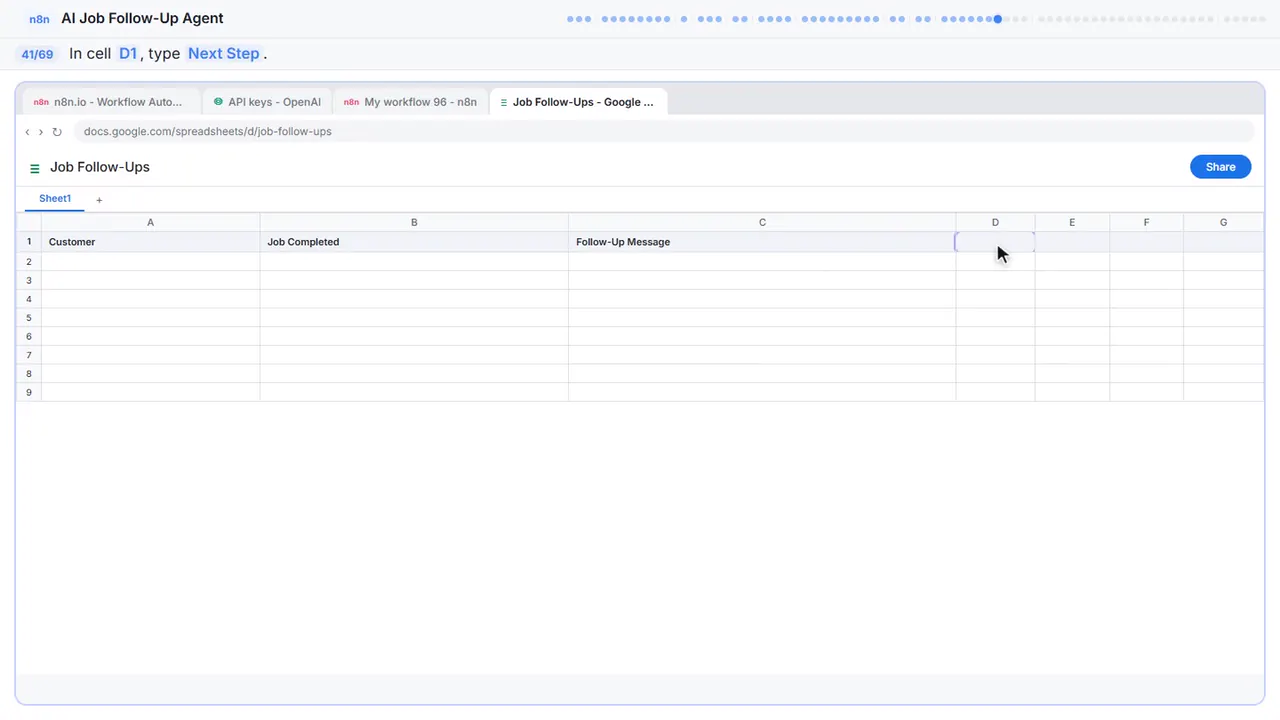Reload the page with the refresh icon
This screenshot has width=1280, height=720.
tap(57, 132)
